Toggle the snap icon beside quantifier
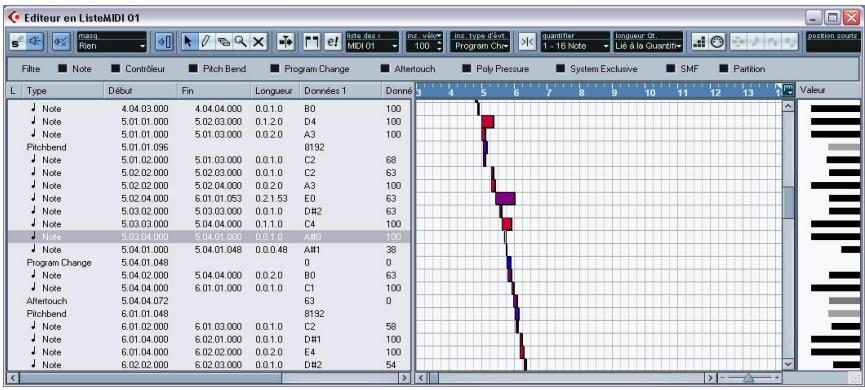865x390 pixels. point(527,42)
